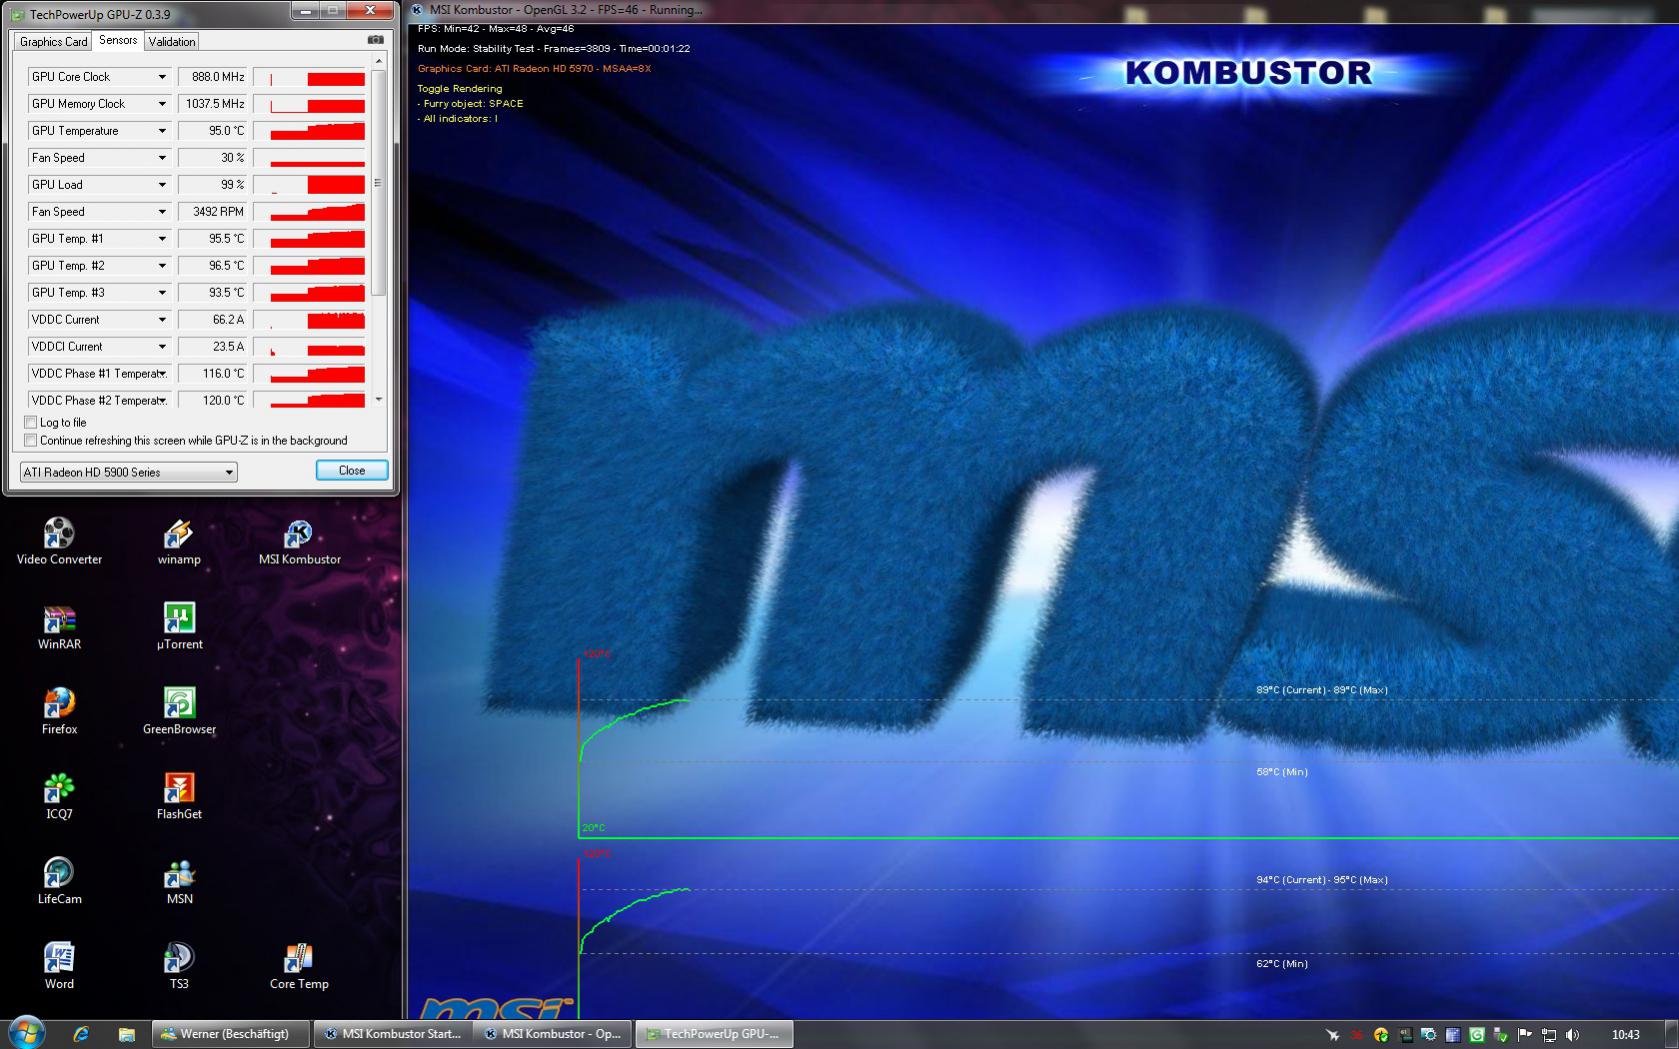This screenshot has width=1679, height=1049.
Task: Open the GPU Temperature sensor dropdown
Action: tap(162, 131)
